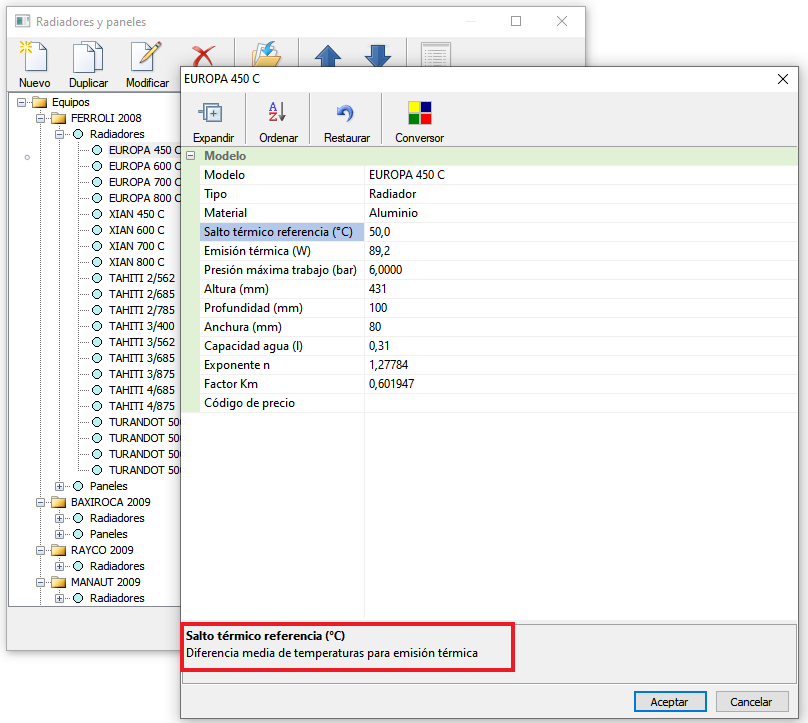Click the Ordenar A-Z icon
Viewport: 808px width, 723px height.
(277, 112)
